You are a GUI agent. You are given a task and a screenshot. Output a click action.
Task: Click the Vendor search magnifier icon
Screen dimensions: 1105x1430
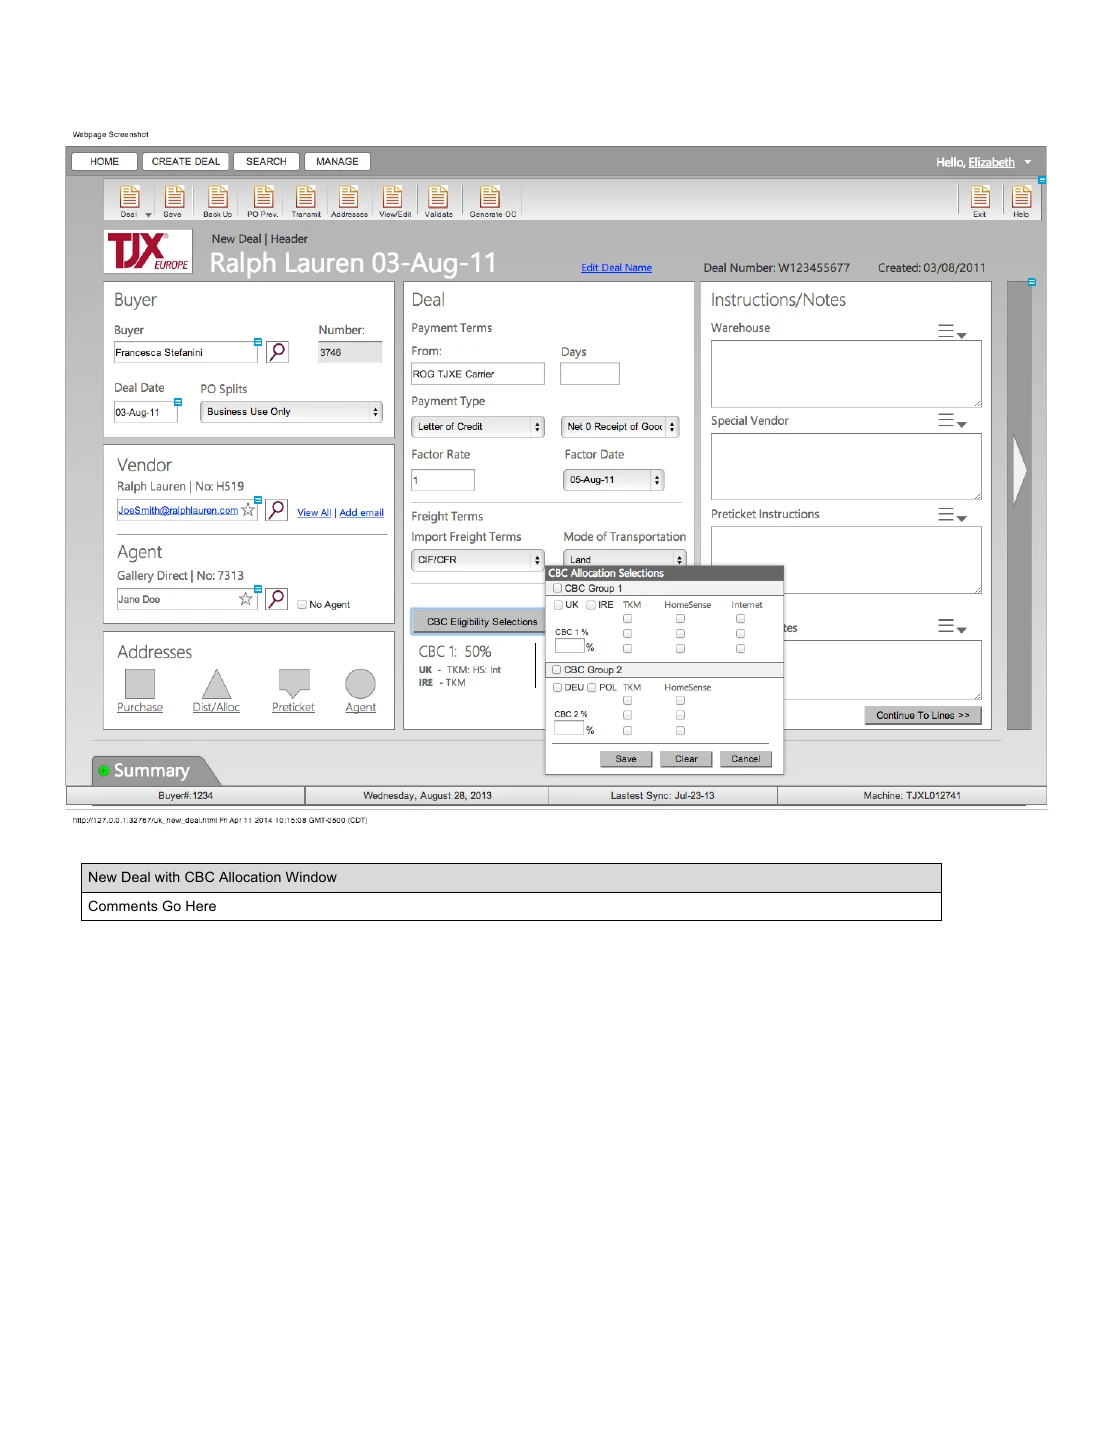pos(277,510)
